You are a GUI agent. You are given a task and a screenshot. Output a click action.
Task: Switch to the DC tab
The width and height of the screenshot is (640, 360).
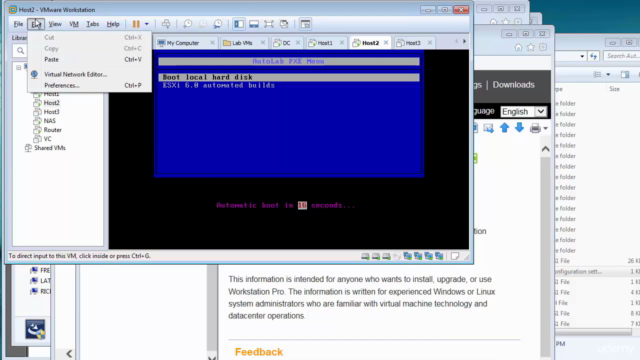pos(286,43)
